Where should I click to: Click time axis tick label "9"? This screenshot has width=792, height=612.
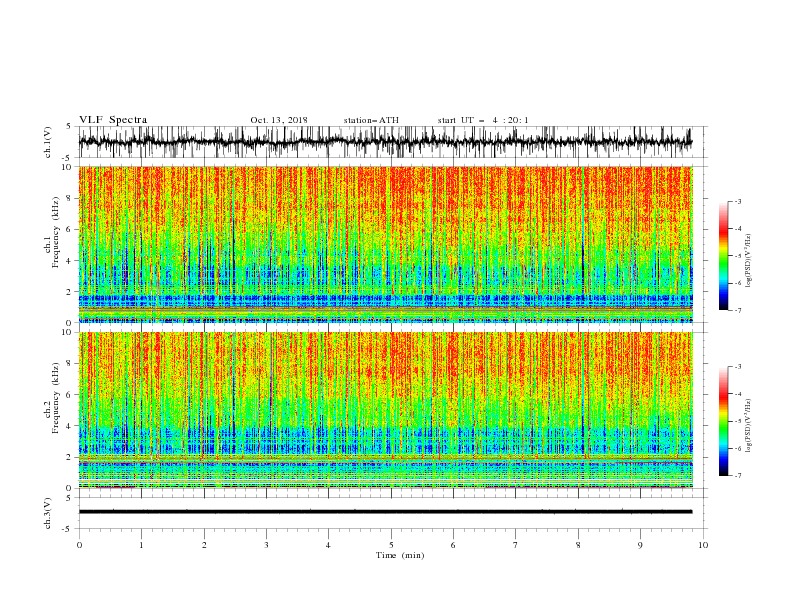640,545
